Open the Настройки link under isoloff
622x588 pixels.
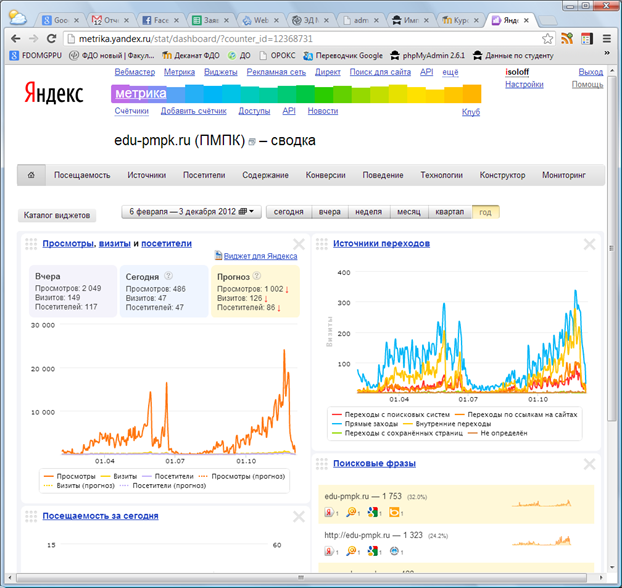524,85
